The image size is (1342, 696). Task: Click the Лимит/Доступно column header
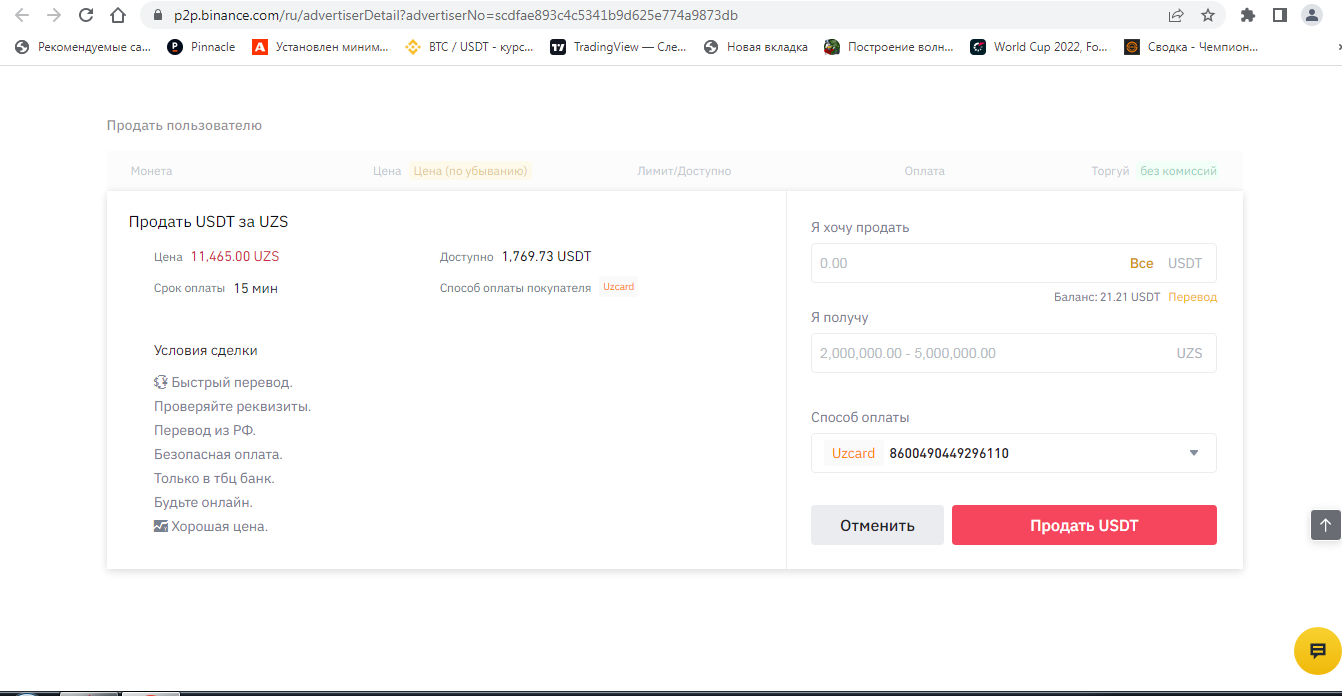click(684, 171)
